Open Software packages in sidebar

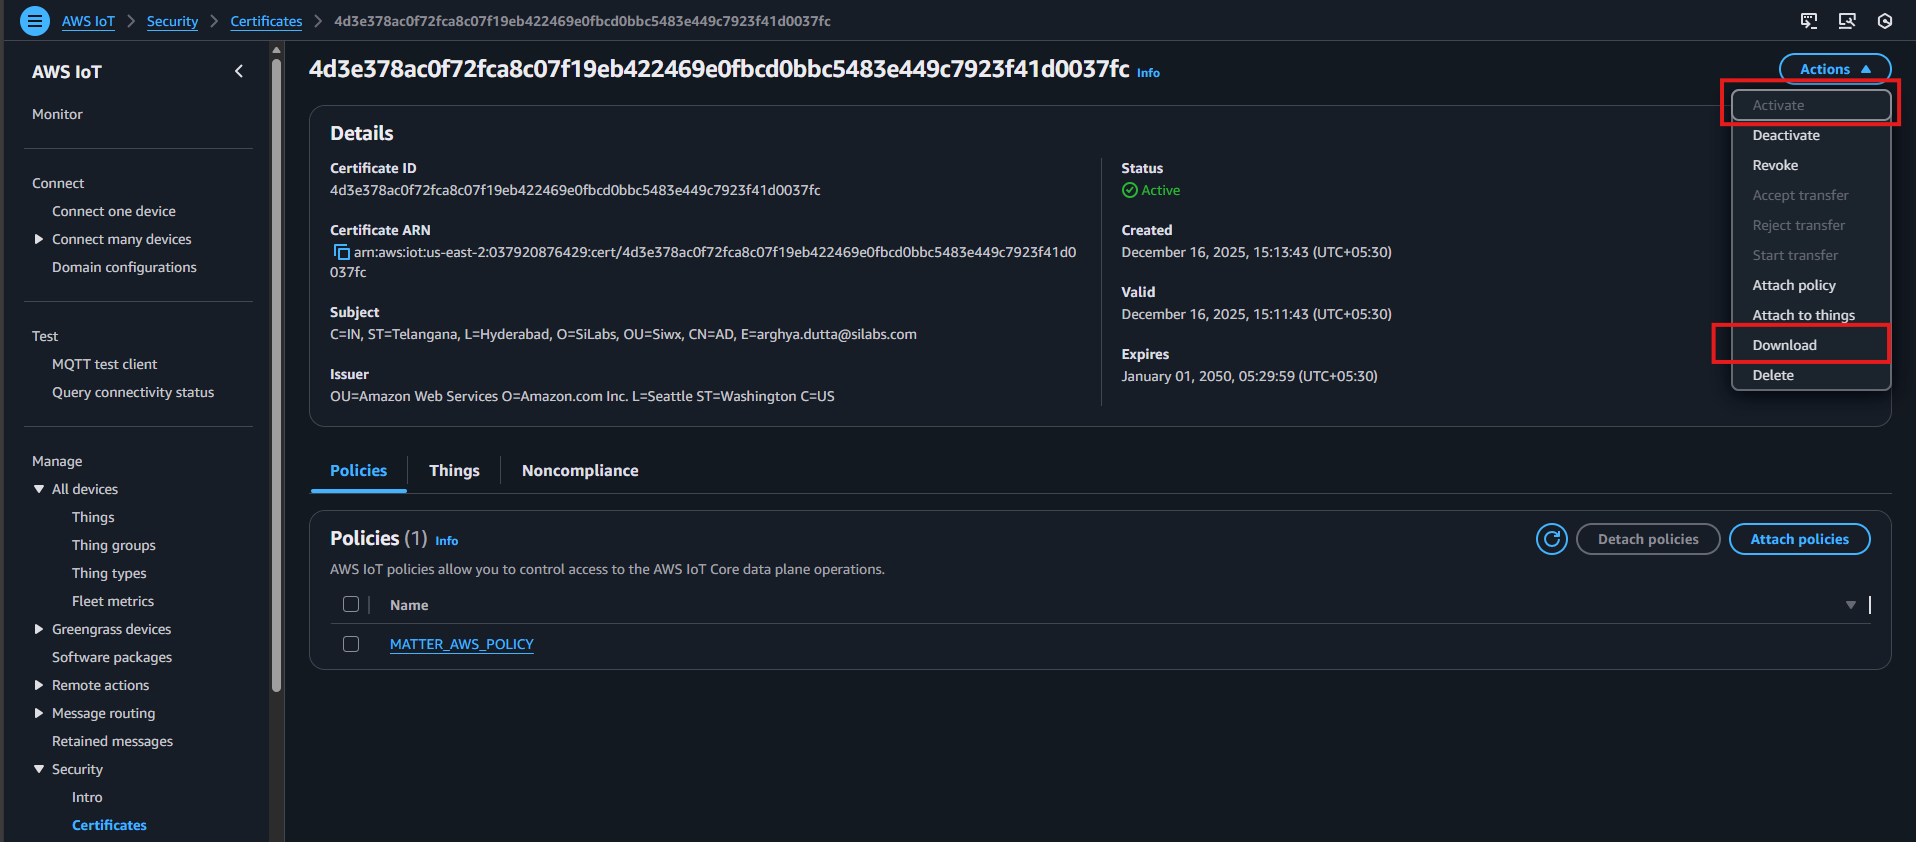click(112, 657)
